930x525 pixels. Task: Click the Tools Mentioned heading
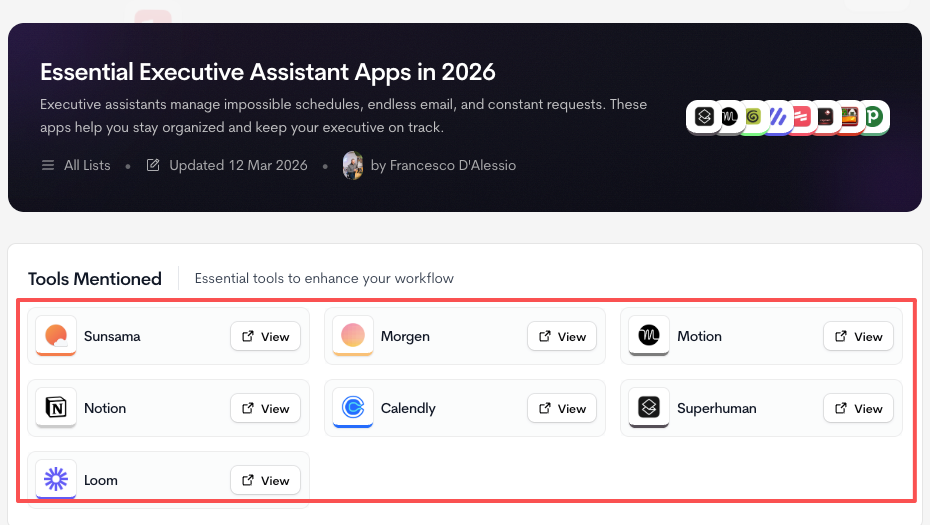click(x=95, y=278)
